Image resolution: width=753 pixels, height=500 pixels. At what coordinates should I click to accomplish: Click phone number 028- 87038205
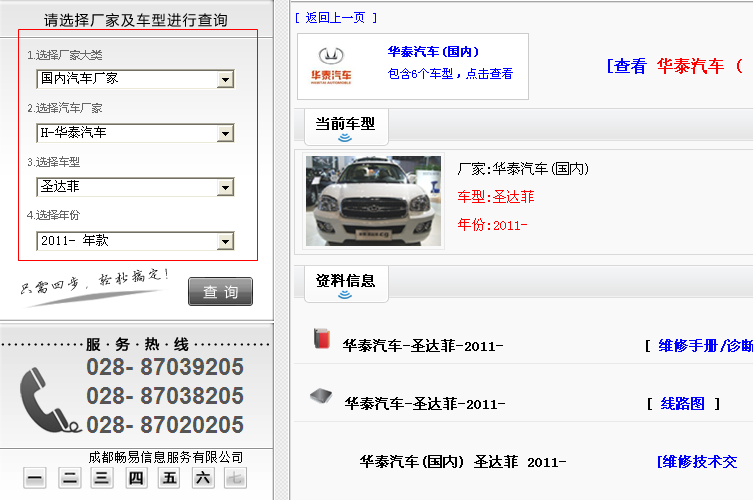pos(165,396)
